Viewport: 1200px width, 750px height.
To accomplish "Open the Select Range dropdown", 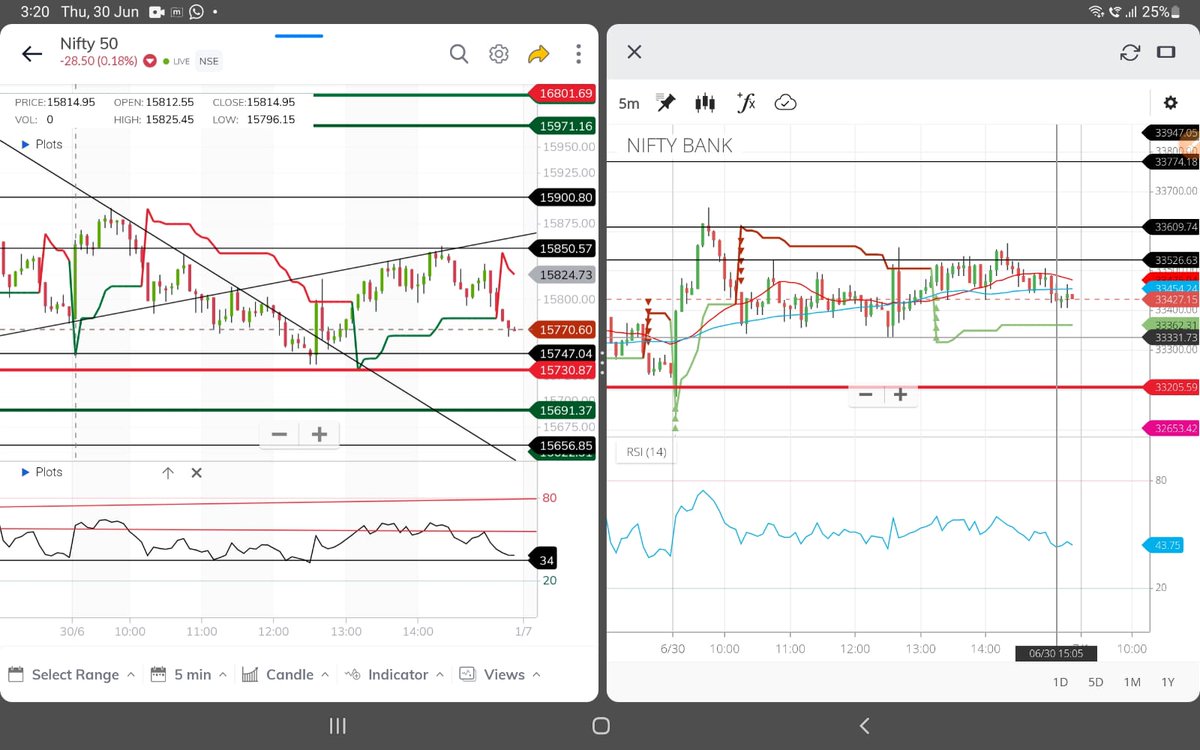I will (72, 675).
